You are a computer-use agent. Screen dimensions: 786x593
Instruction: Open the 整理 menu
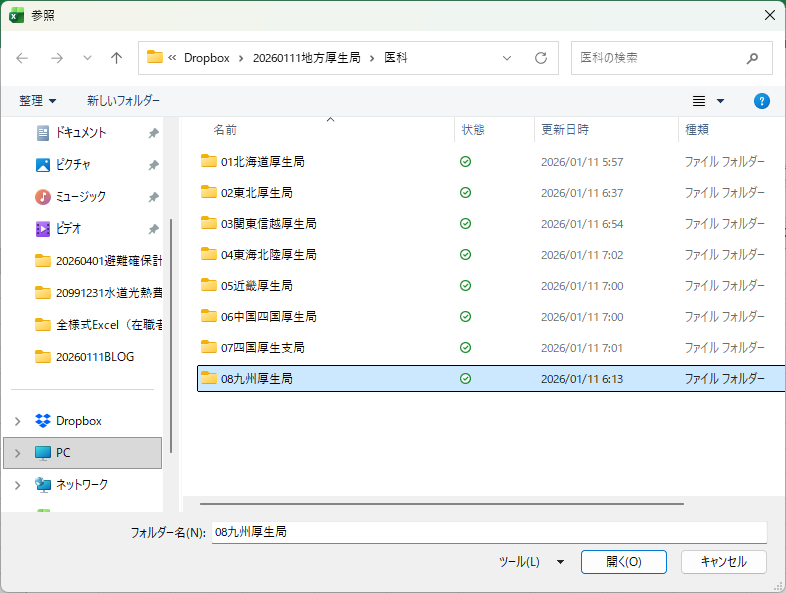pos(38,101)
